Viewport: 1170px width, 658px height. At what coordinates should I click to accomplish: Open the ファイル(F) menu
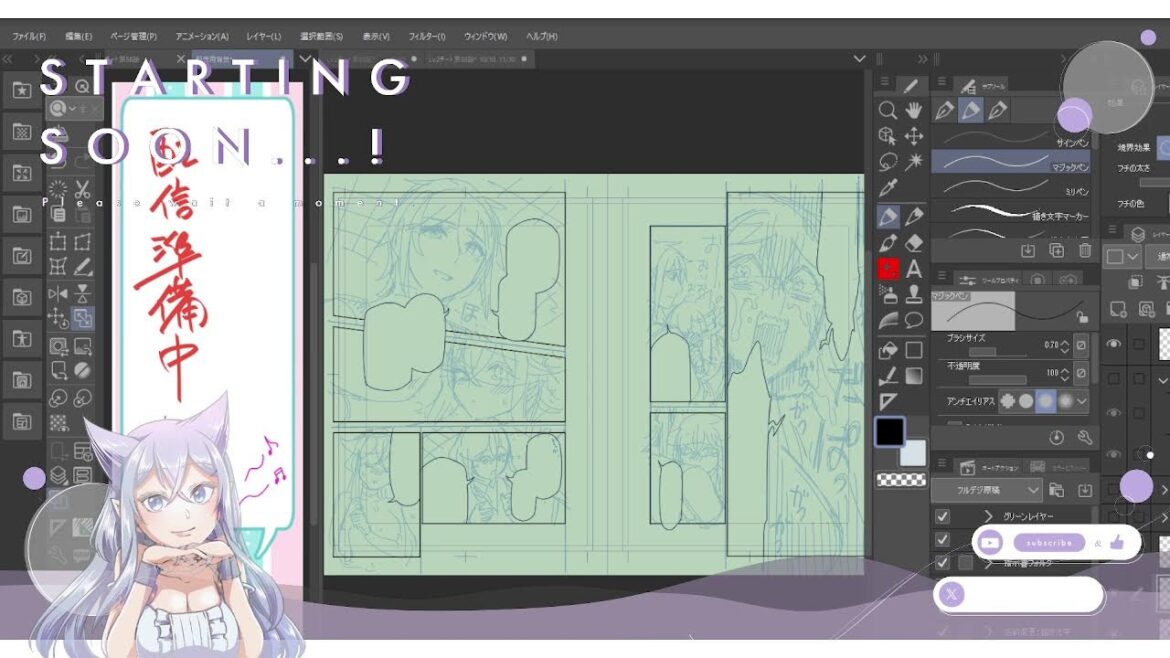click(30, 36)
